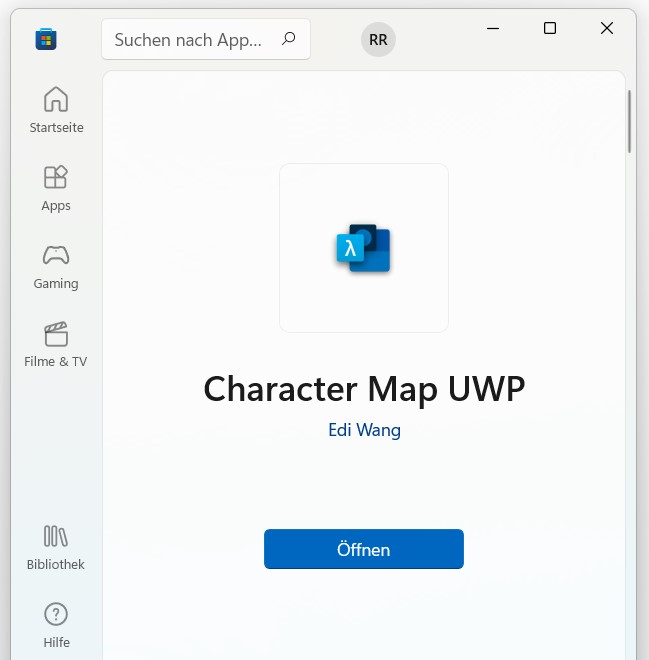This screenshot has height=660, width=649.
Task: Switch to Filme & TV
Action: click(x=56, y=344)
